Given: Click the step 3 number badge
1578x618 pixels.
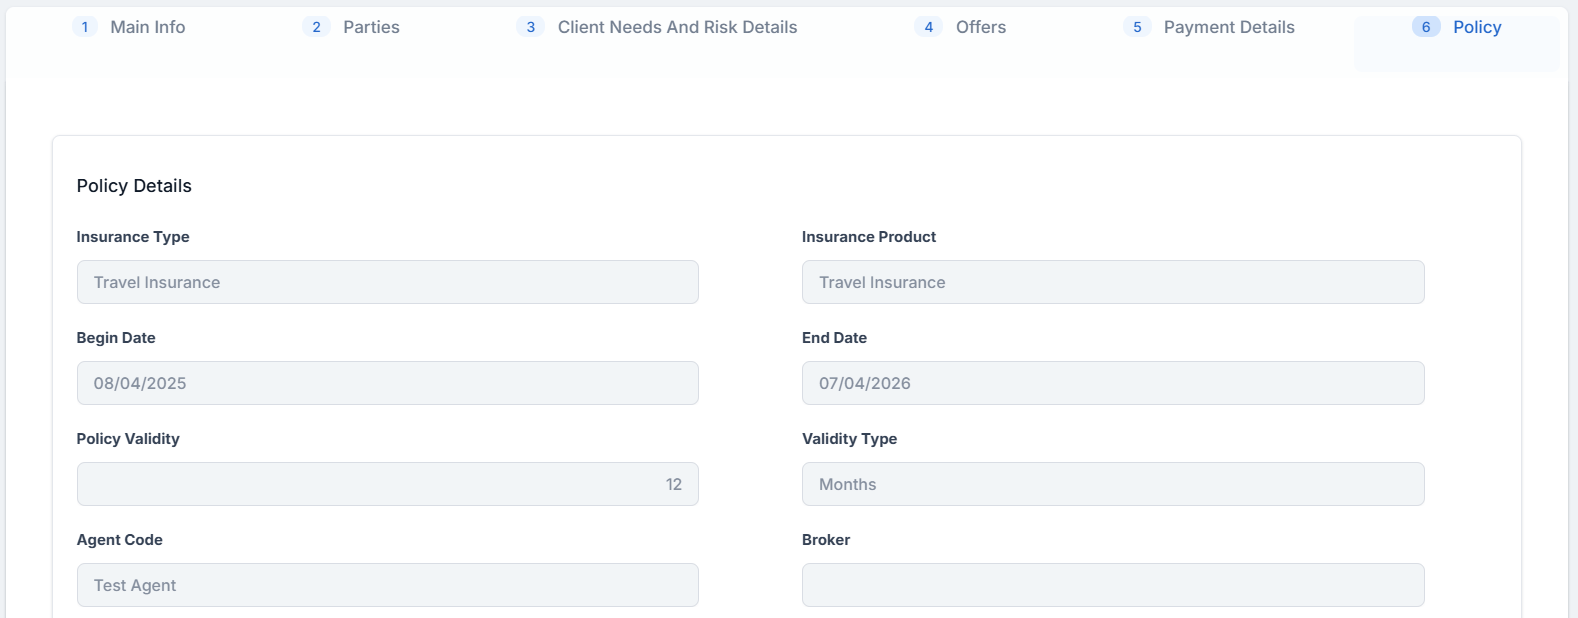Looking at the screenshot, I should (531, 27).
